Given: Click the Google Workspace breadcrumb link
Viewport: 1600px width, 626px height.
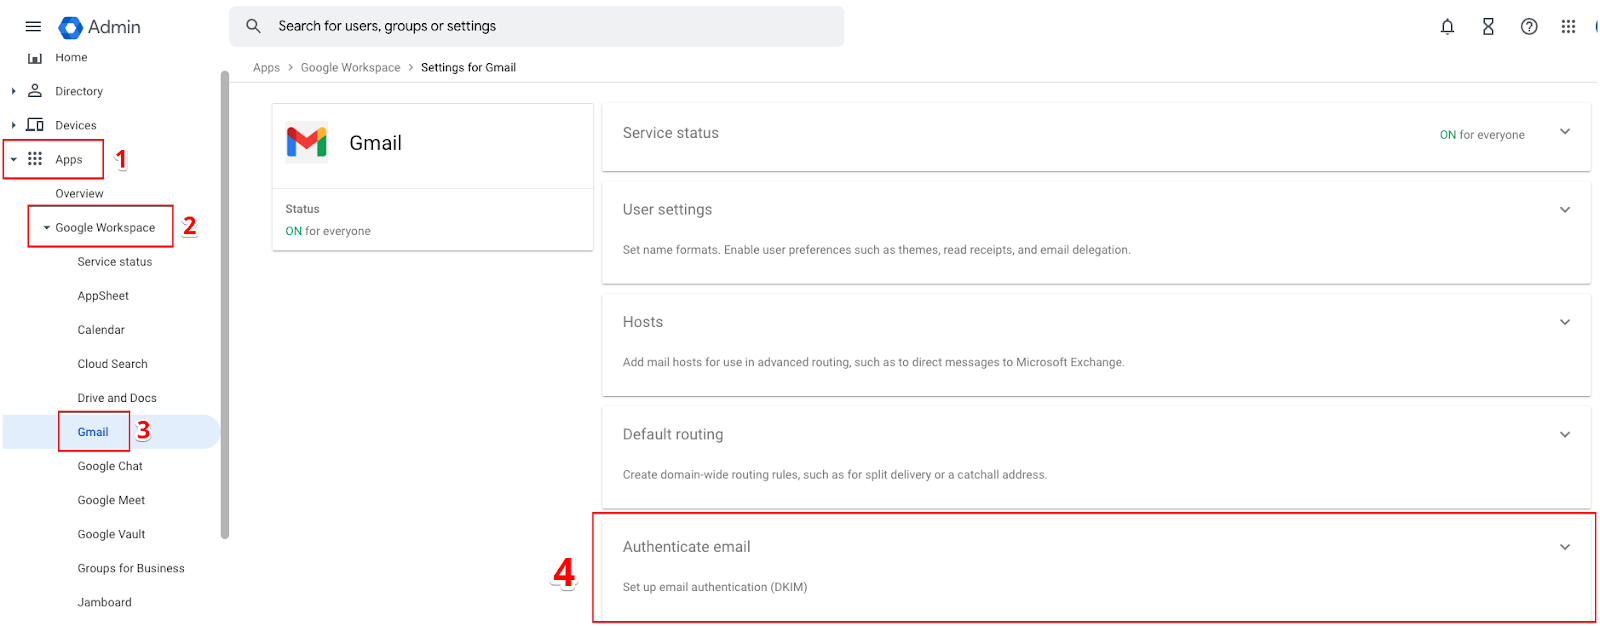Looking at the screenshot, I should pos(350,68).
